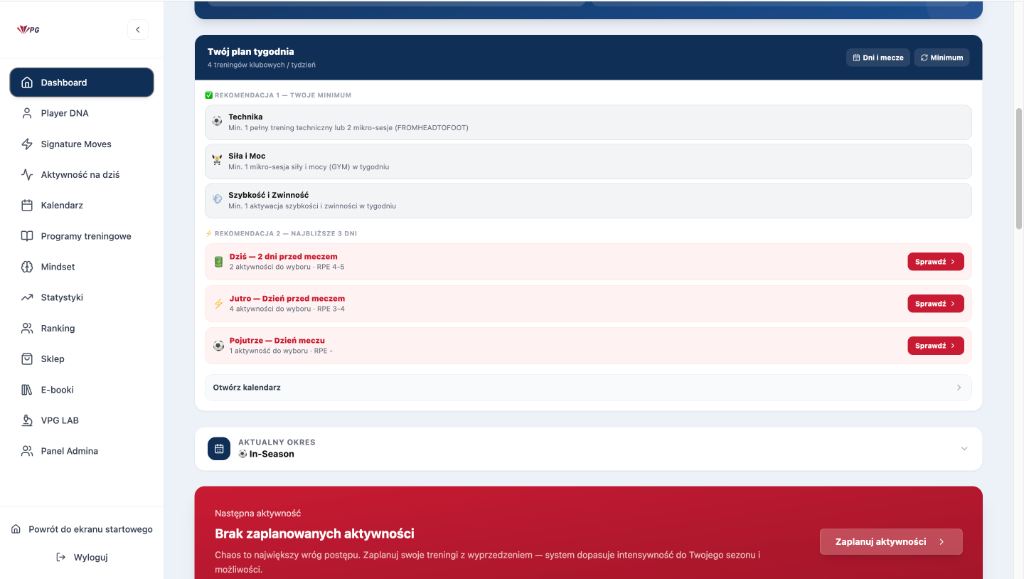Select the Siła i Moc recommendation card
Screen dimensions: 1024x579
(588, 161)
